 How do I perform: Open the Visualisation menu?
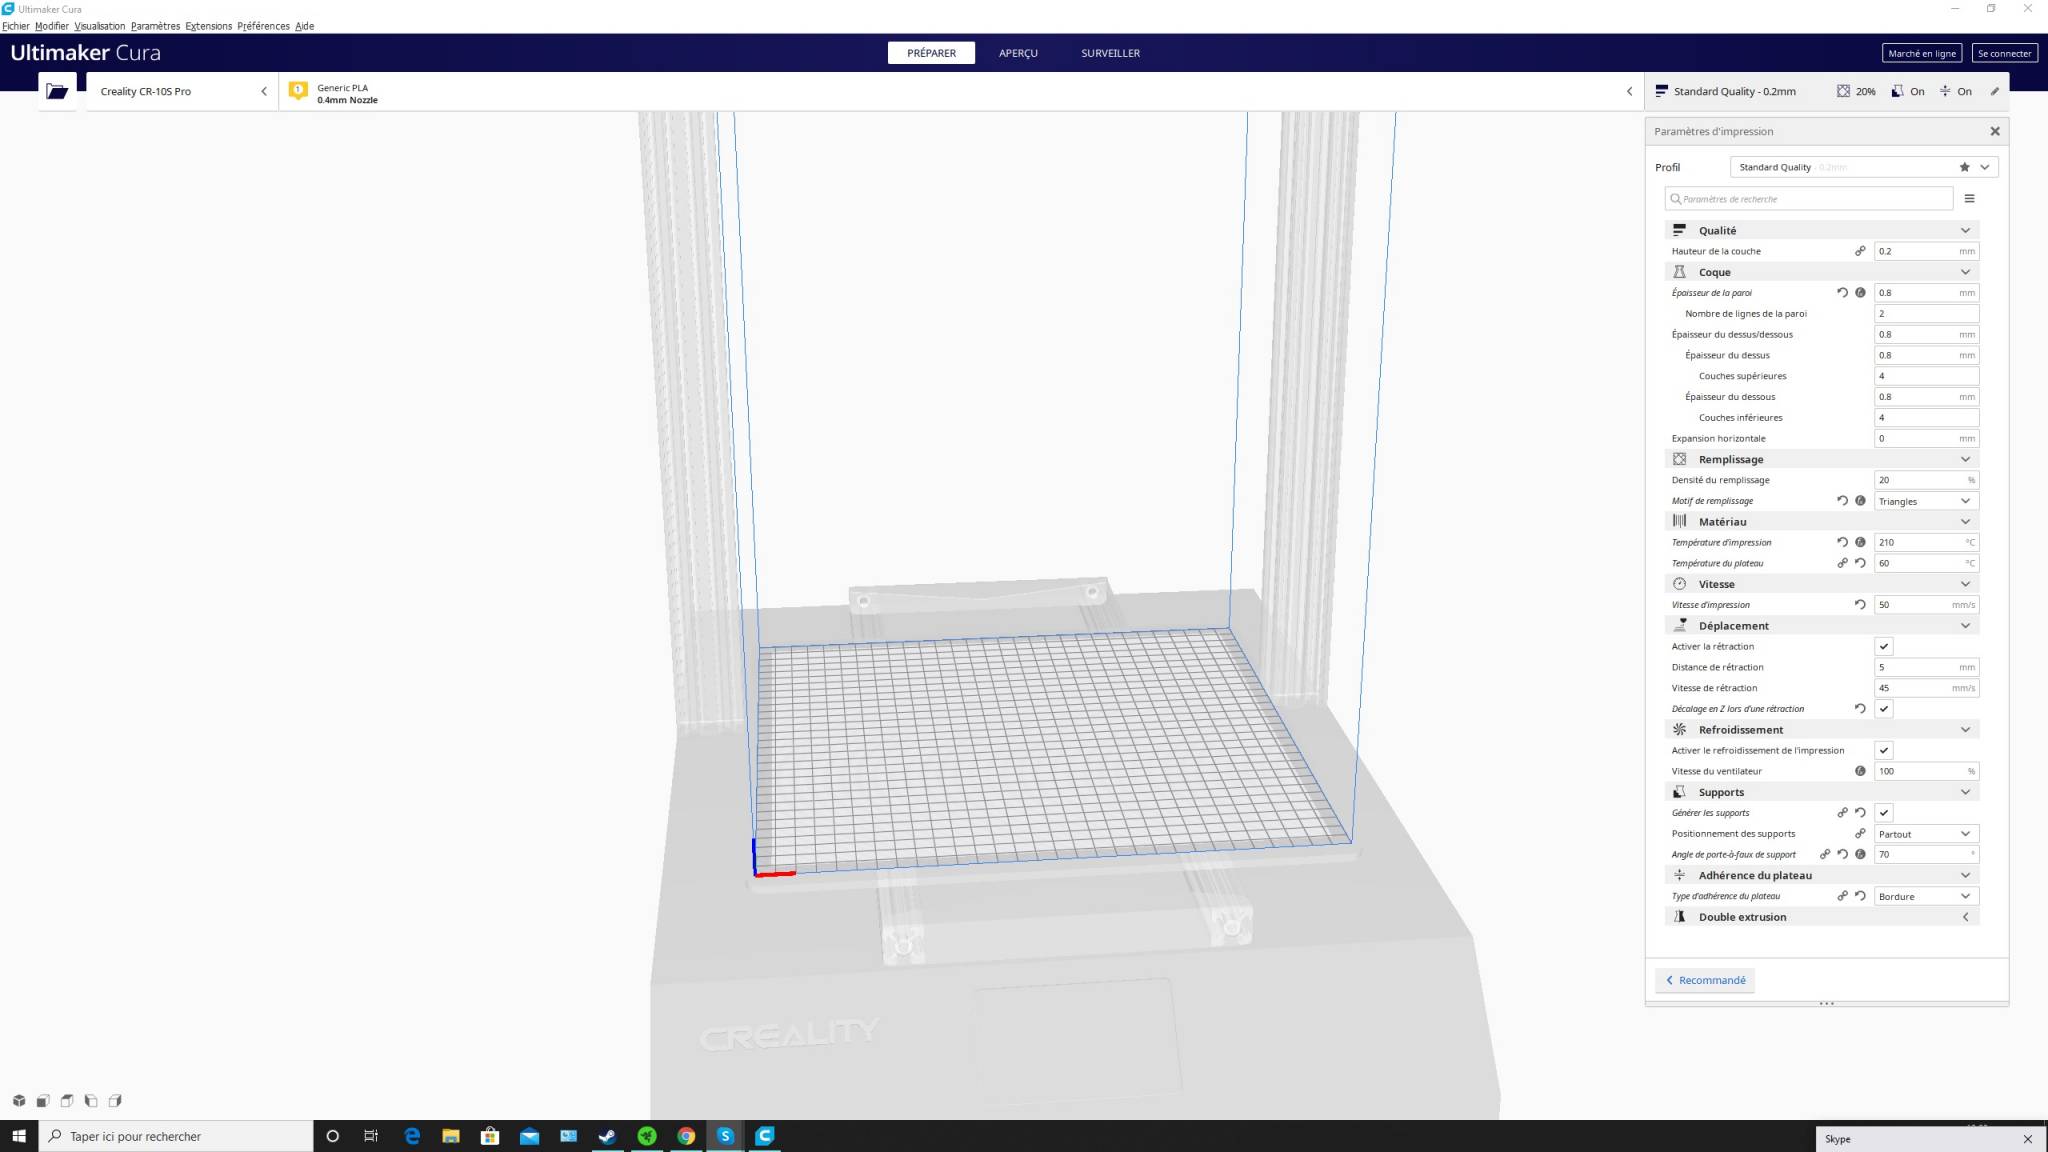[x=100, y=26]
